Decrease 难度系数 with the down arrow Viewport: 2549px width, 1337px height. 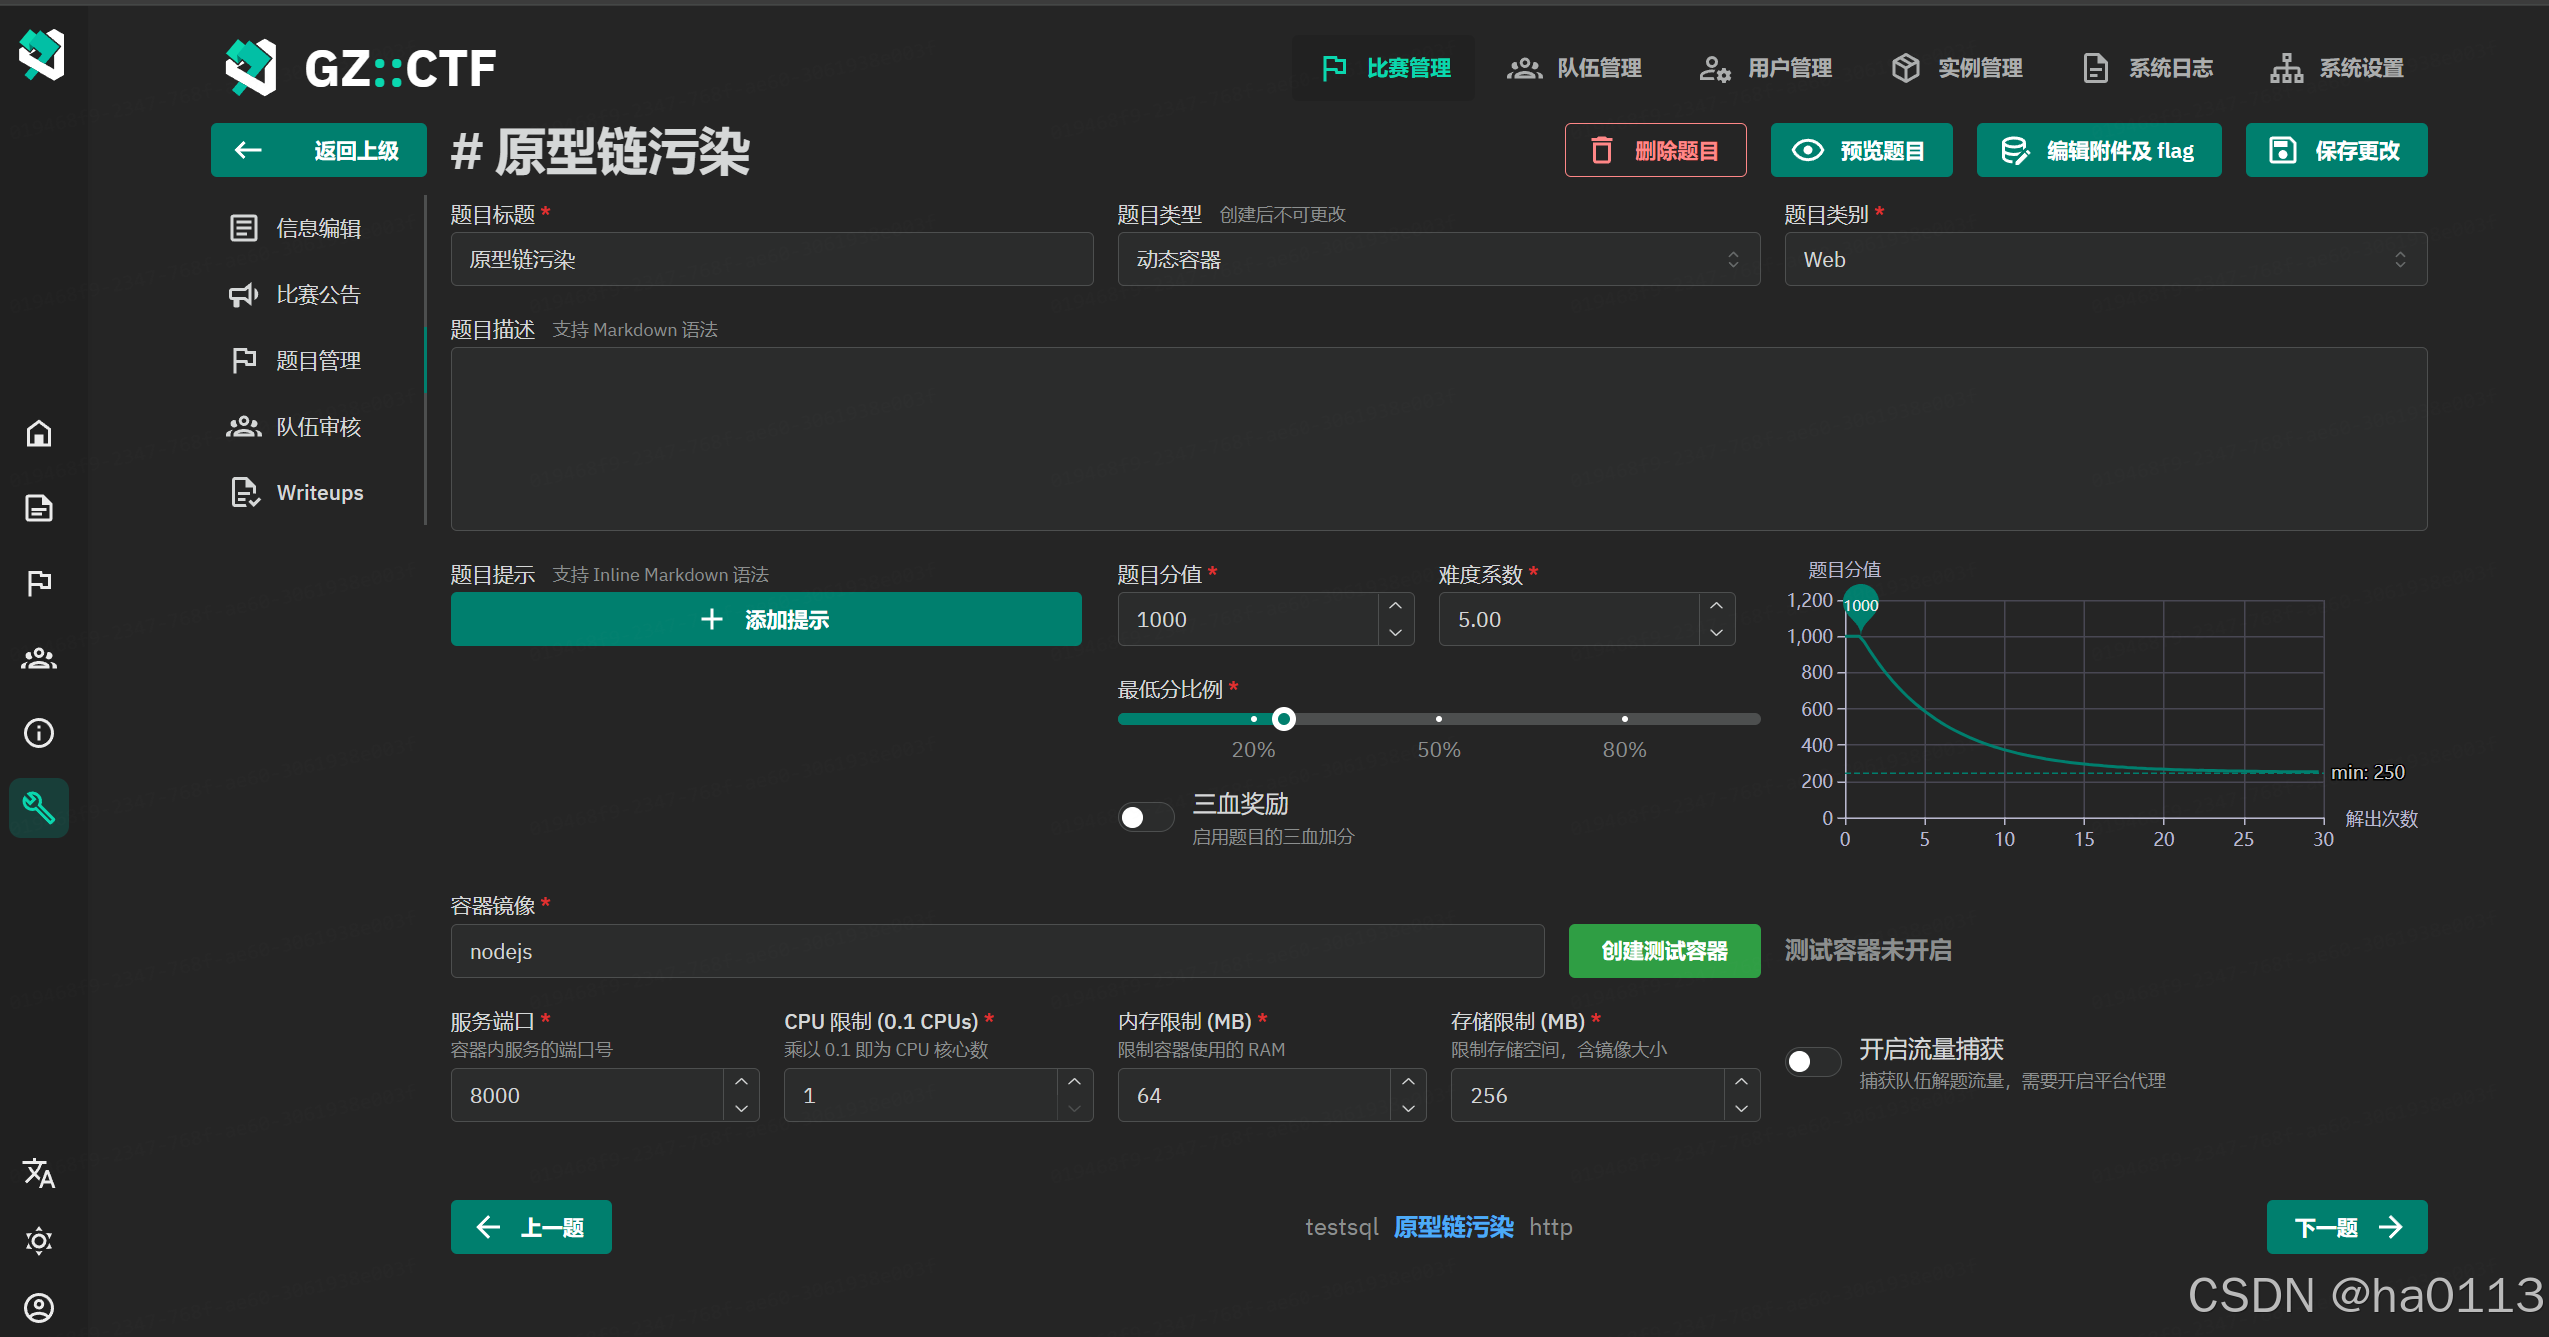(x=1716, y=633)
